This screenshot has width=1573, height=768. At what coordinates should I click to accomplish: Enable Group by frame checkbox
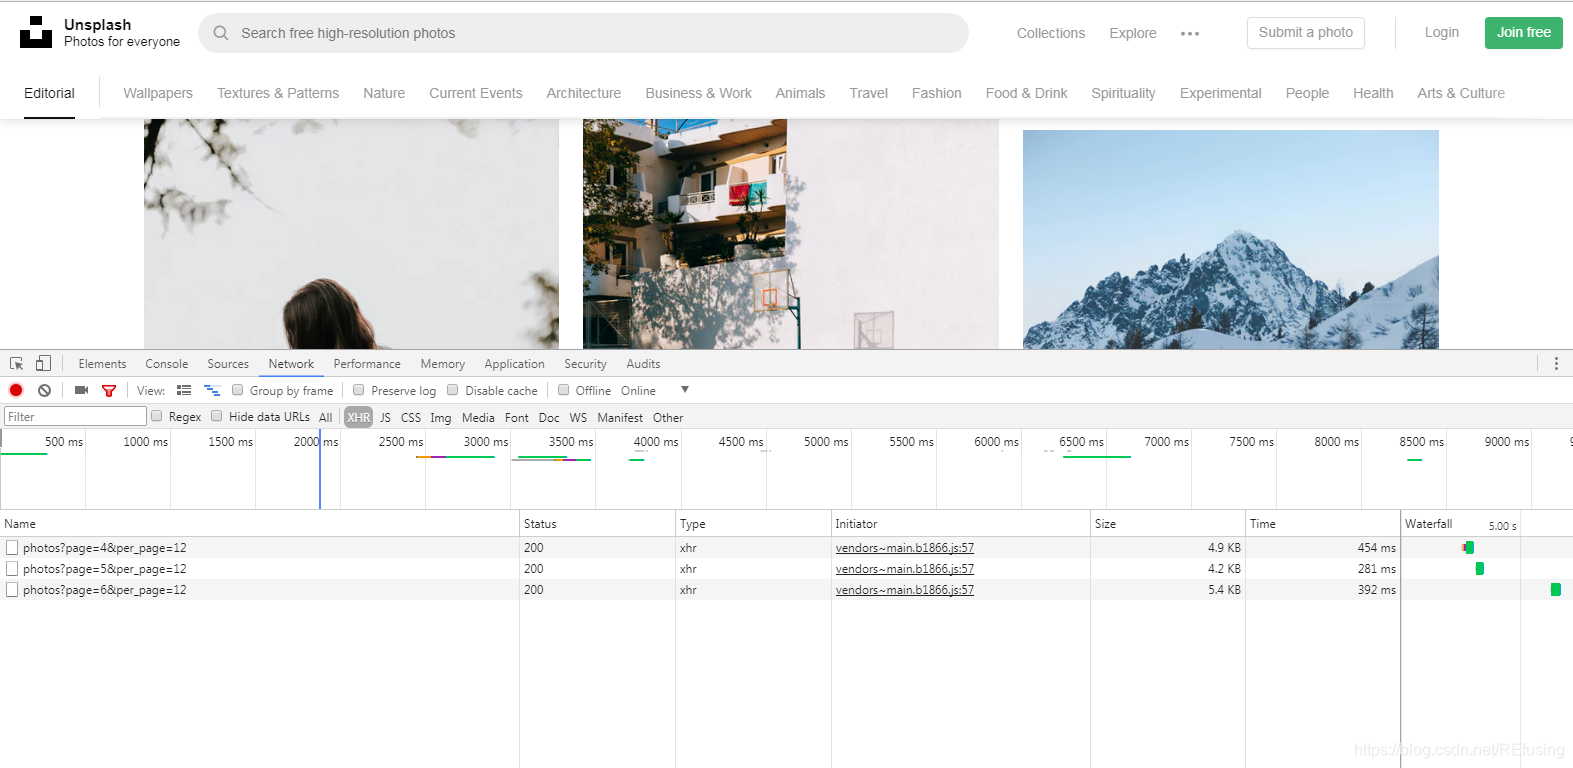(238, 390)
